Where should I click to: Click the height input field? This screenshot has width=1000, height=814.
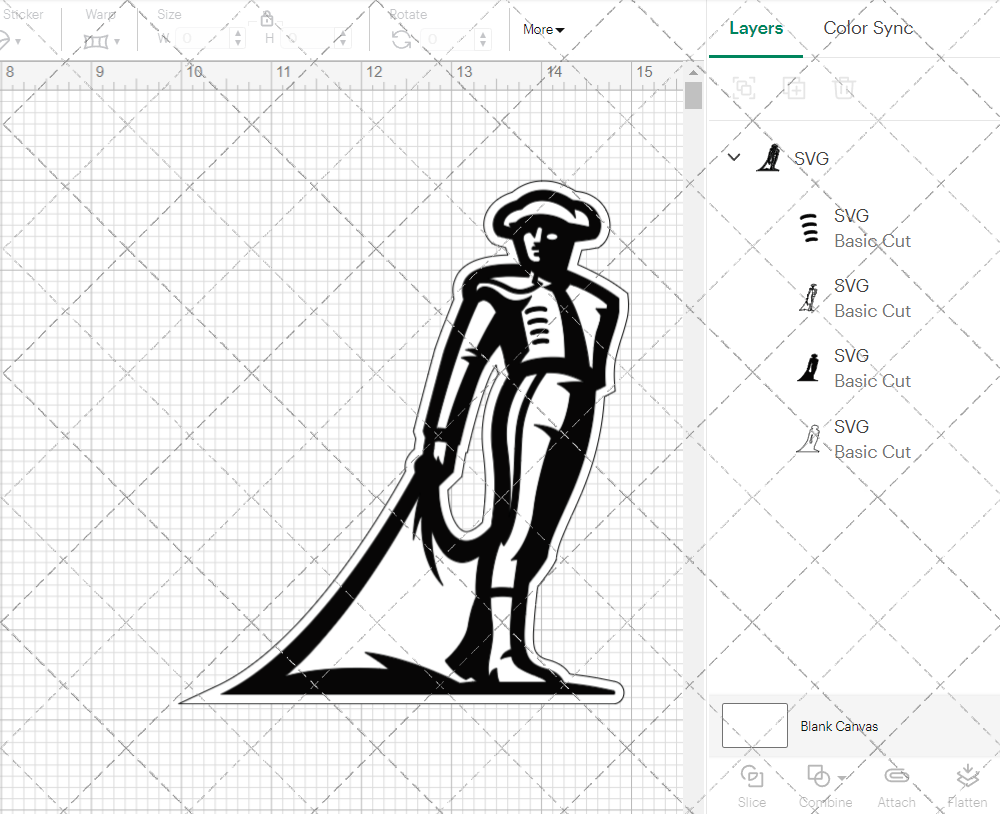306,39
